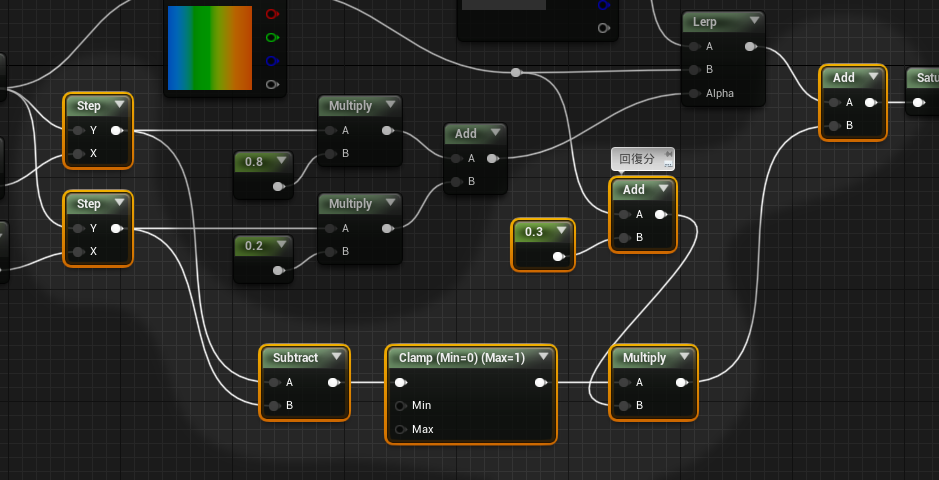Click blue channel pin beside gradient texture preview

[x=272, y=61]
